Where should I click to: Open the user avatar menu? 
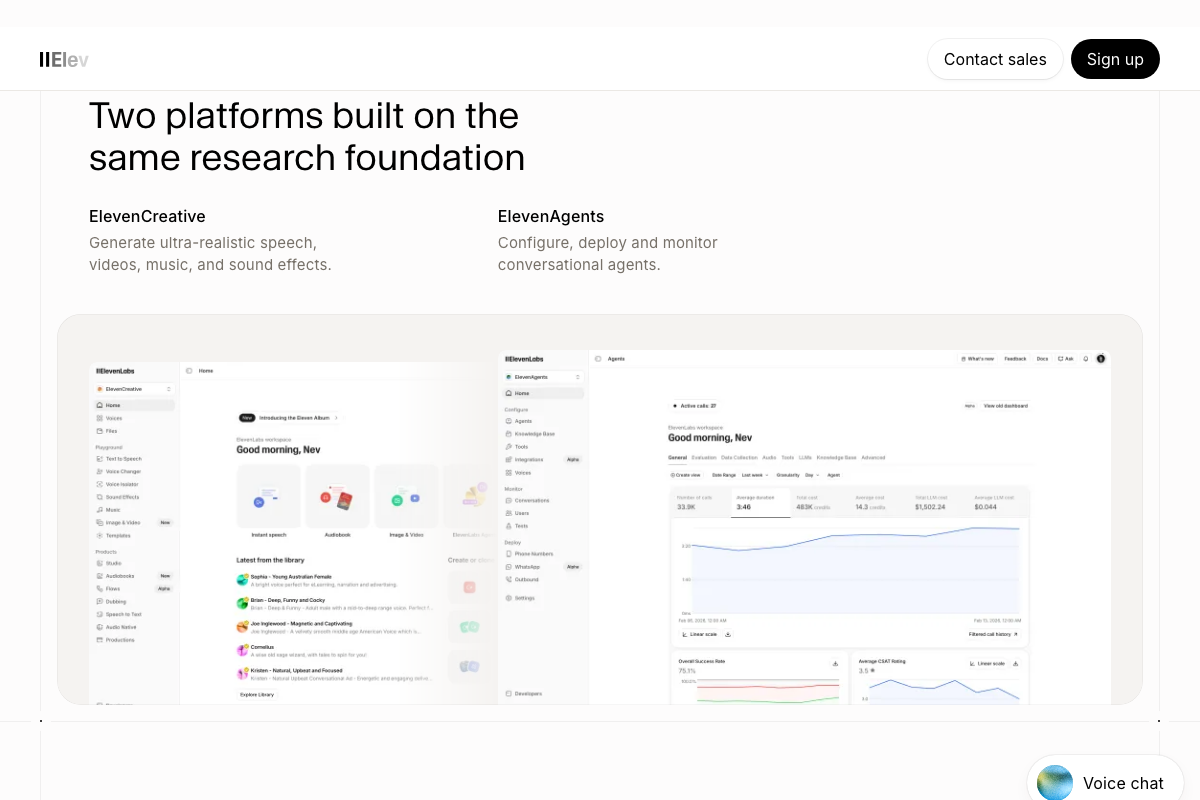(1101, 358)
